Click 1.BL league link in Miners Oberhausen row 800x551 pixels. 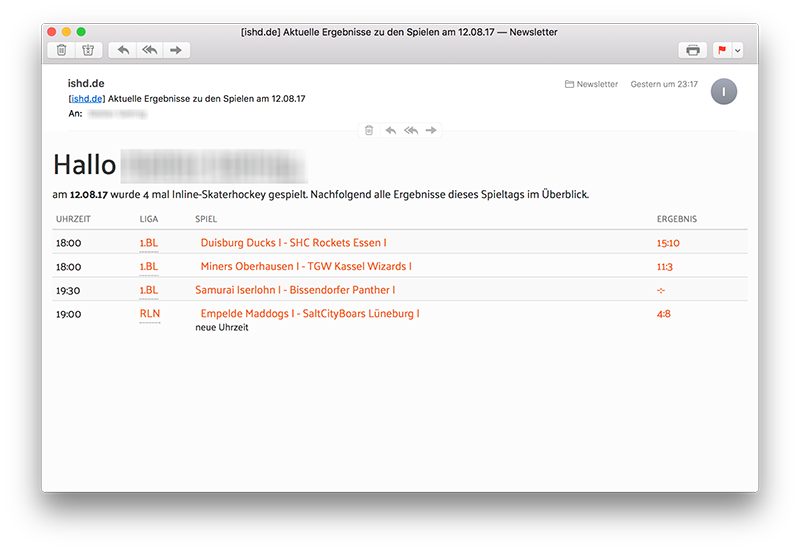(x=149, y=266)
